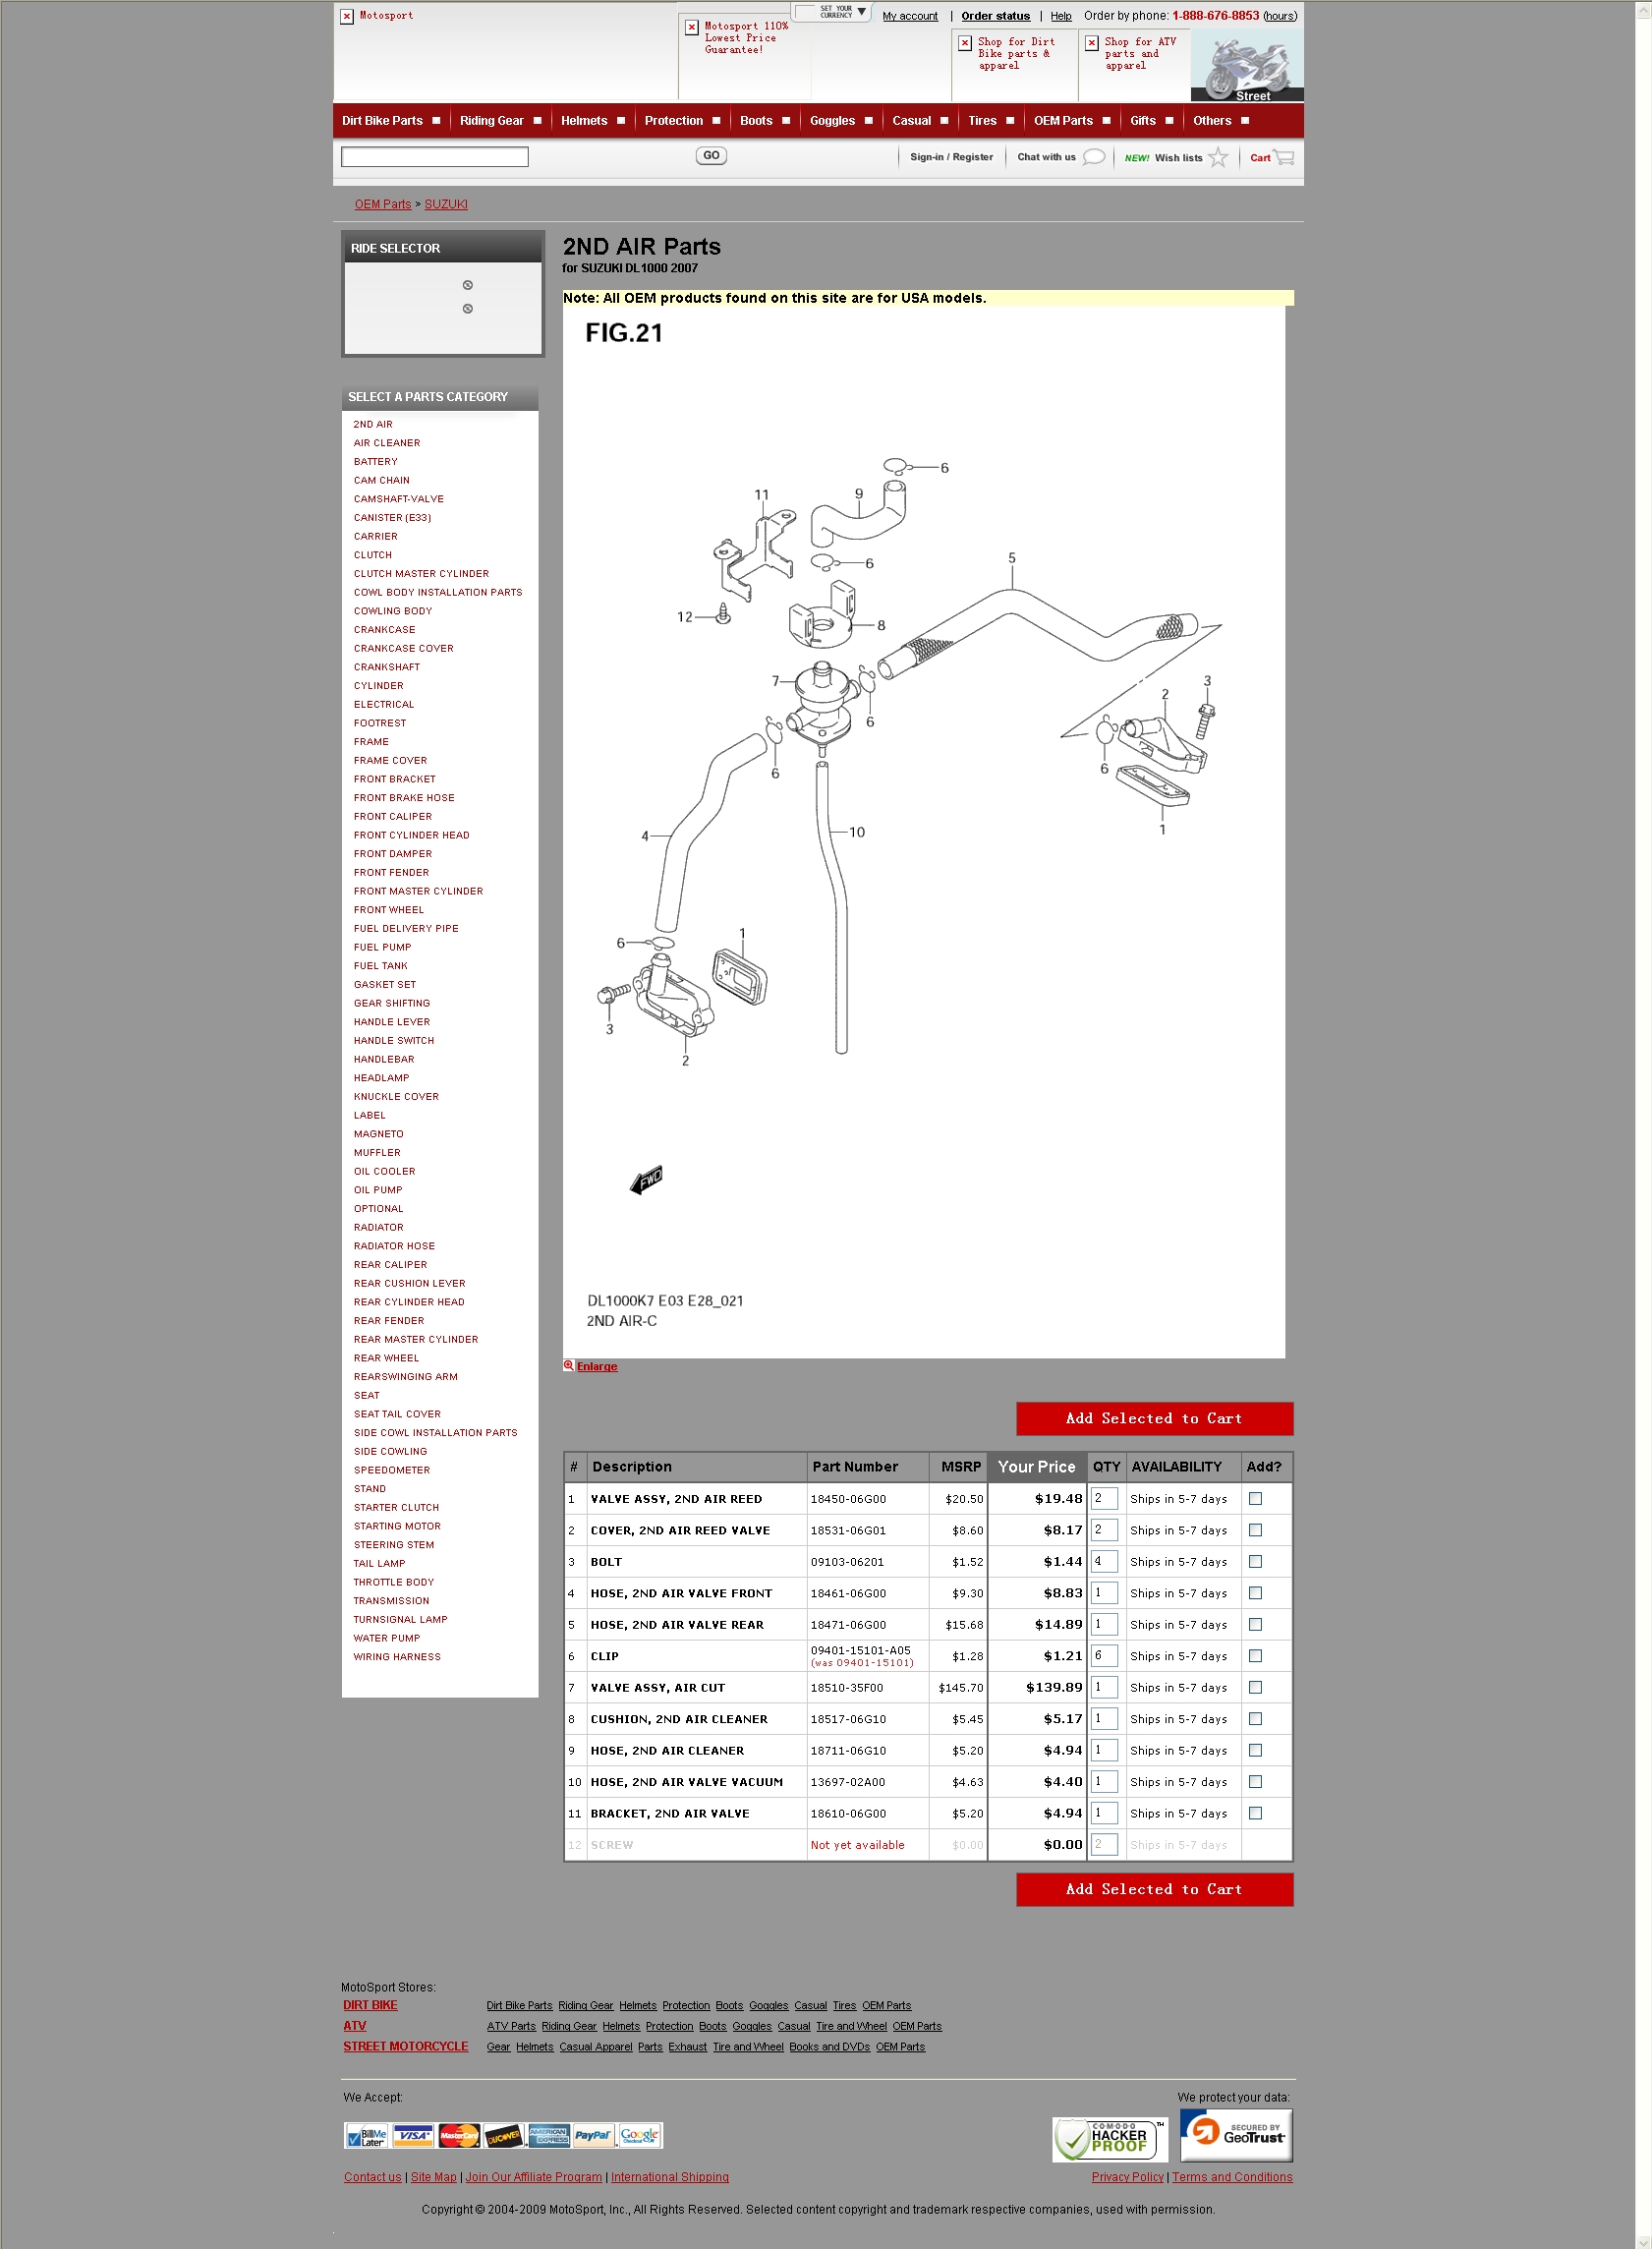This screenshot has width=1652, height=2249.
Task: Open the Privacy Policy link
Action: (1127, 2177)
